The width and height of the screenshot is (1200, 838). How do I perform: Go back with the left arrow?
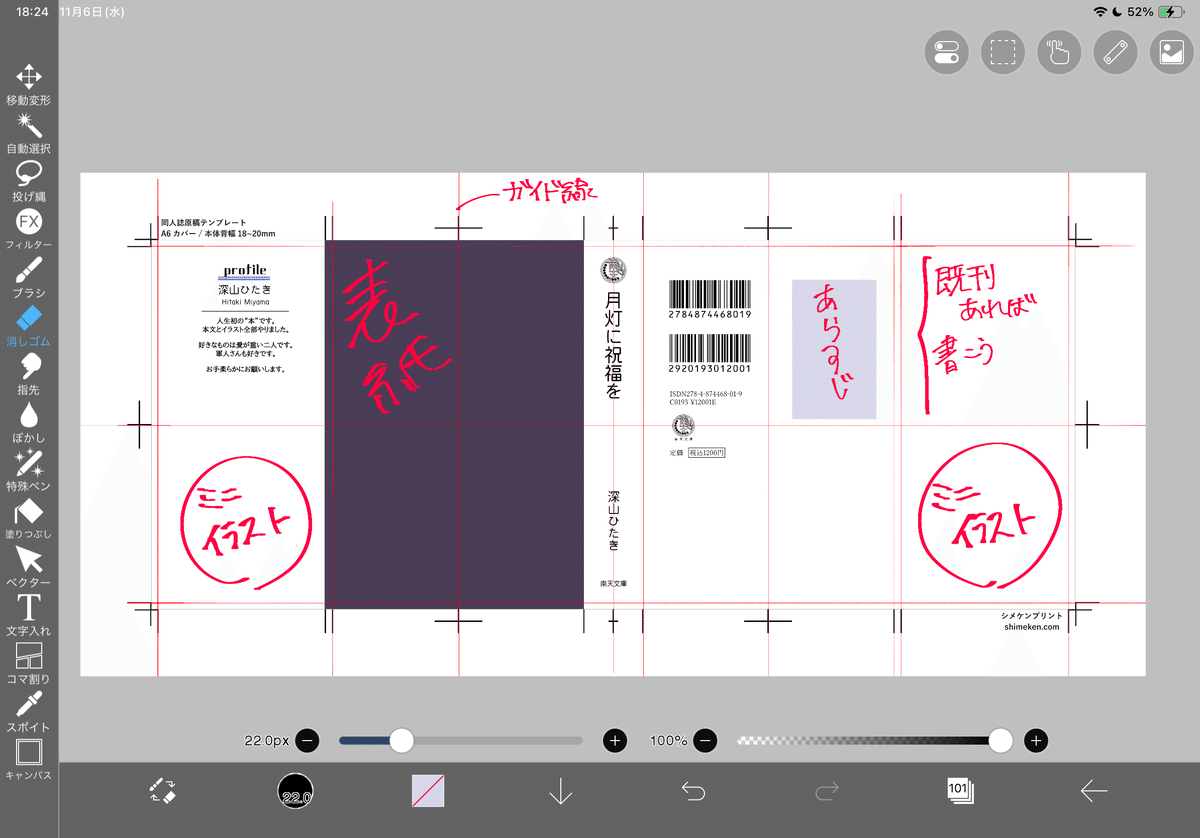coord(1093,791)
